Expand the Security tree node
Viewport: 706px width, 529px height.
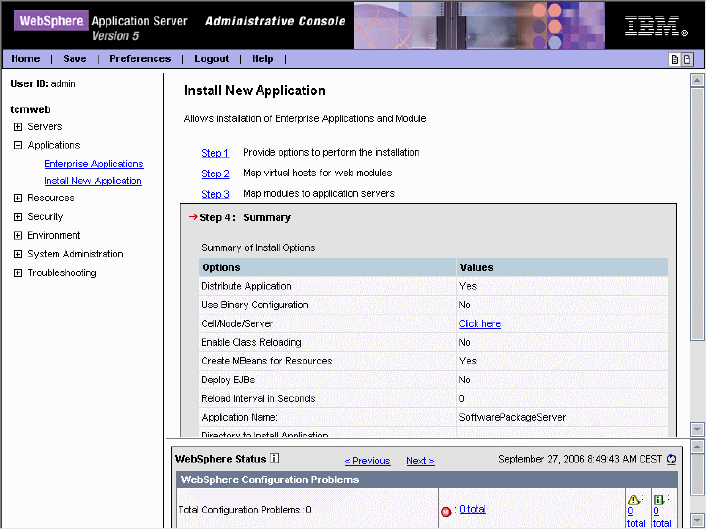[x=18, y=217]
